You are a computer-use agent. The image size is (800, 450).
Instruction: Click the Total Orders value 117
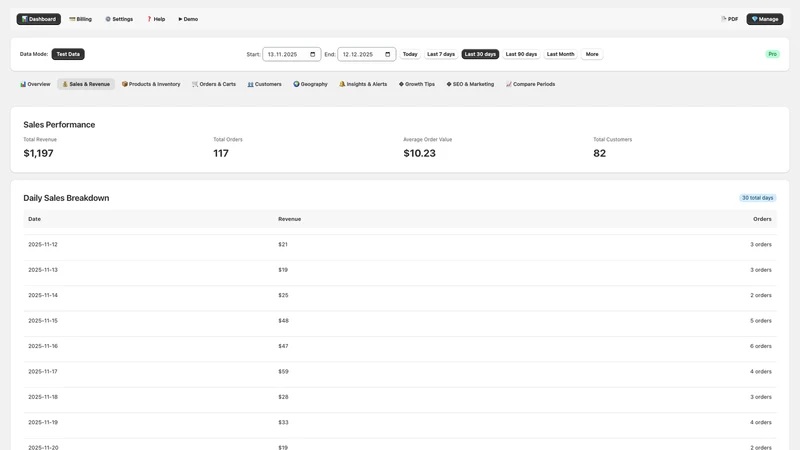coord(221,153)
